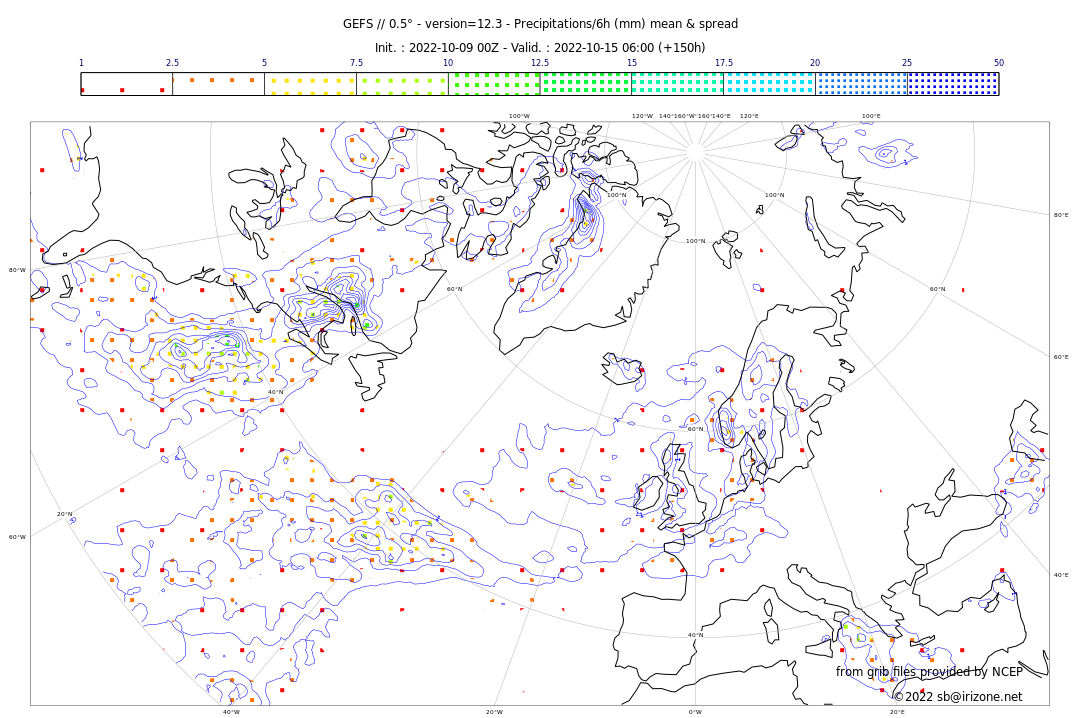Image resolution: width=1080 pixels, height=718 pixels.
Task: Click the NCEP grib files credit text
Action: click(x=929, y=672)
